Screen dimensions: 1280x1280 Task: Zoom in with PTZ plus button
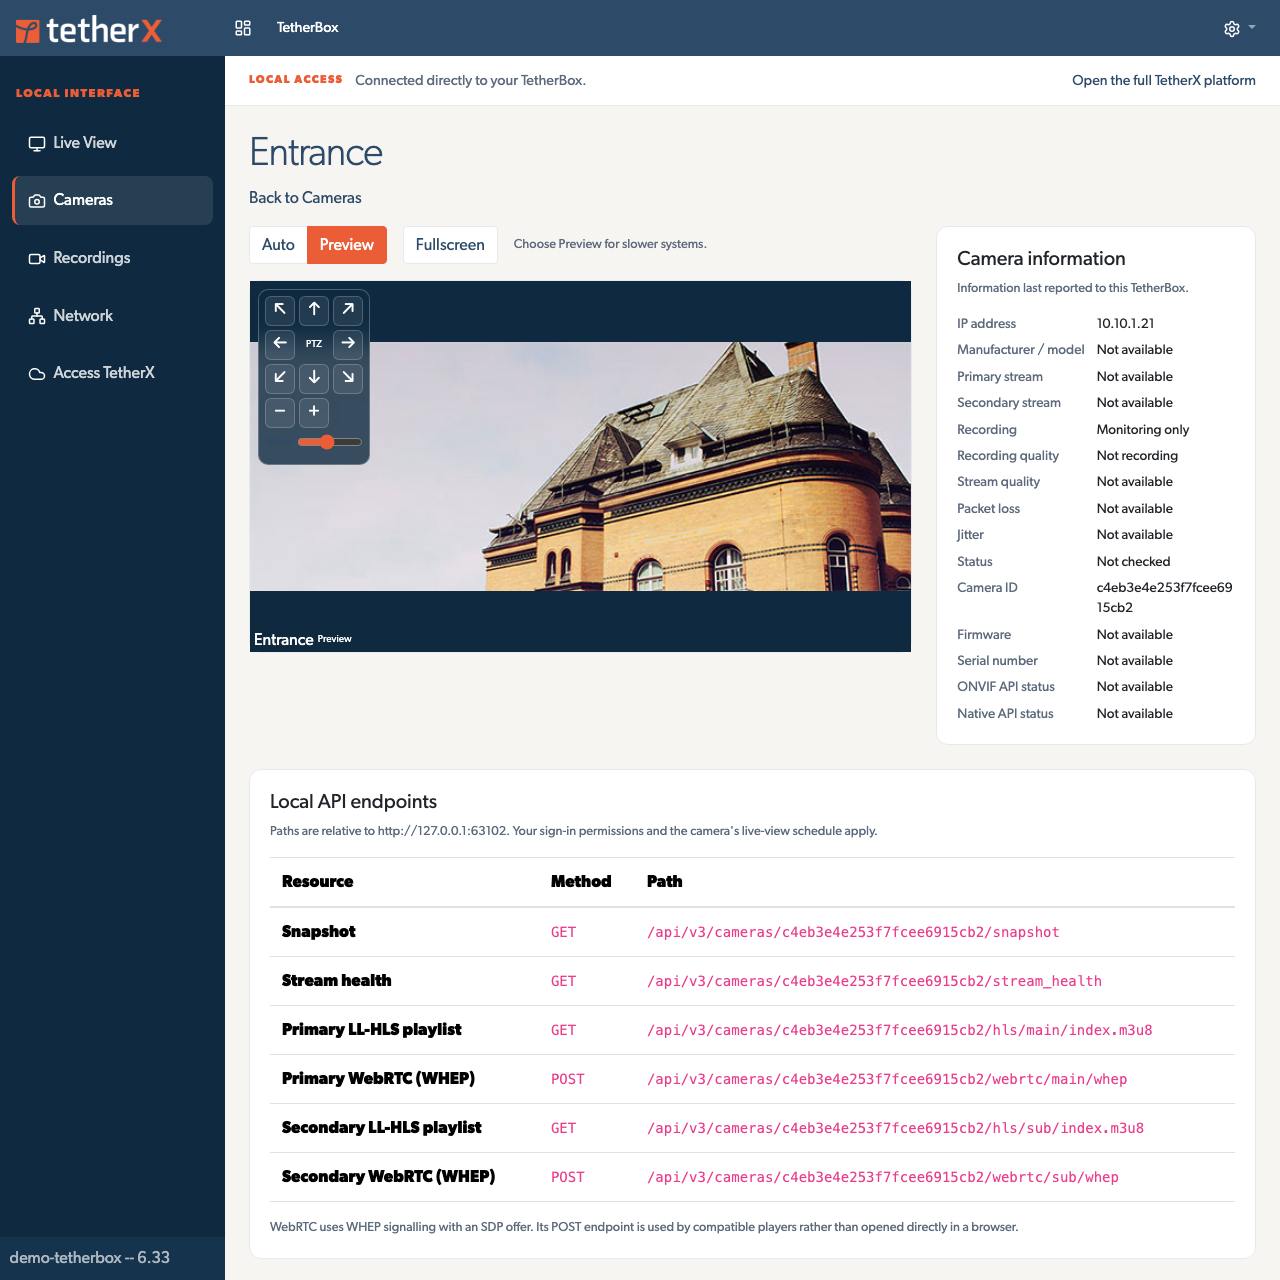[314, 411]
